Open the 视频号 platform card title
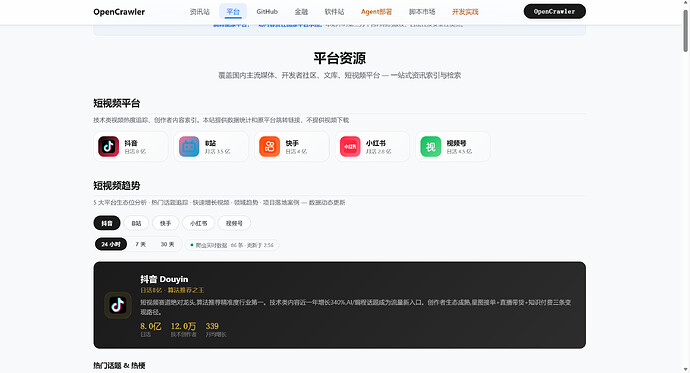The width and height of the screenshot is (690, 373). pos(456,143)
